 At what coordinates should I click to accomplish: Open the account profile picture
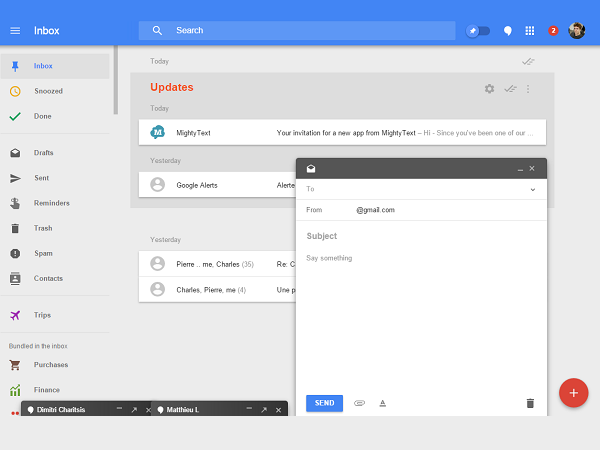point(577,31)
